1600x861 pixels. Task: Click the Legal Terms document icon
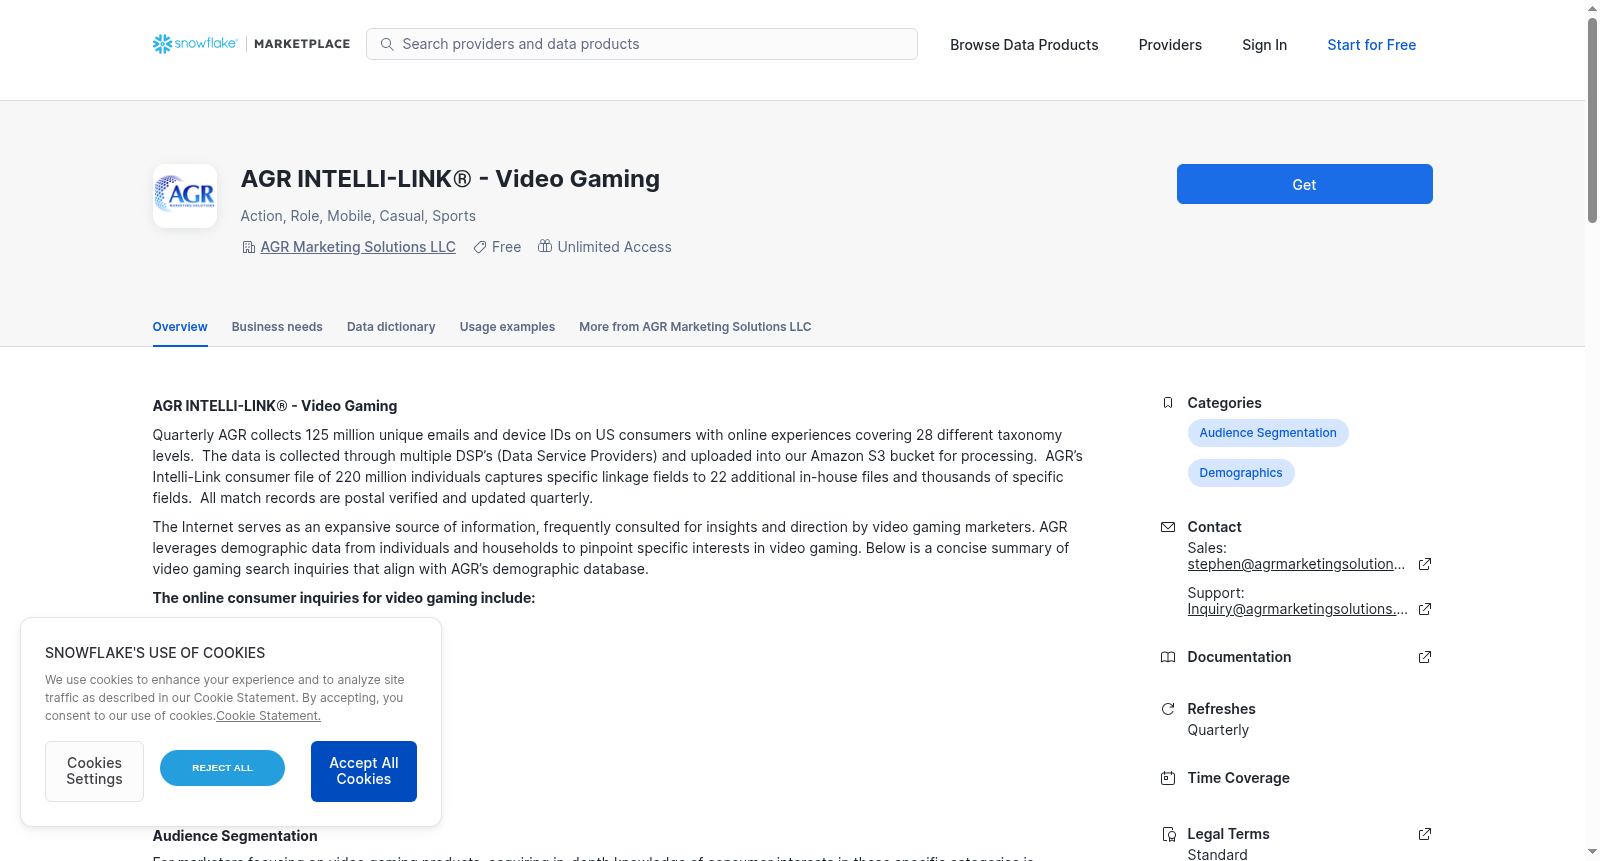pyautogui.click(x=1168, y=834)
